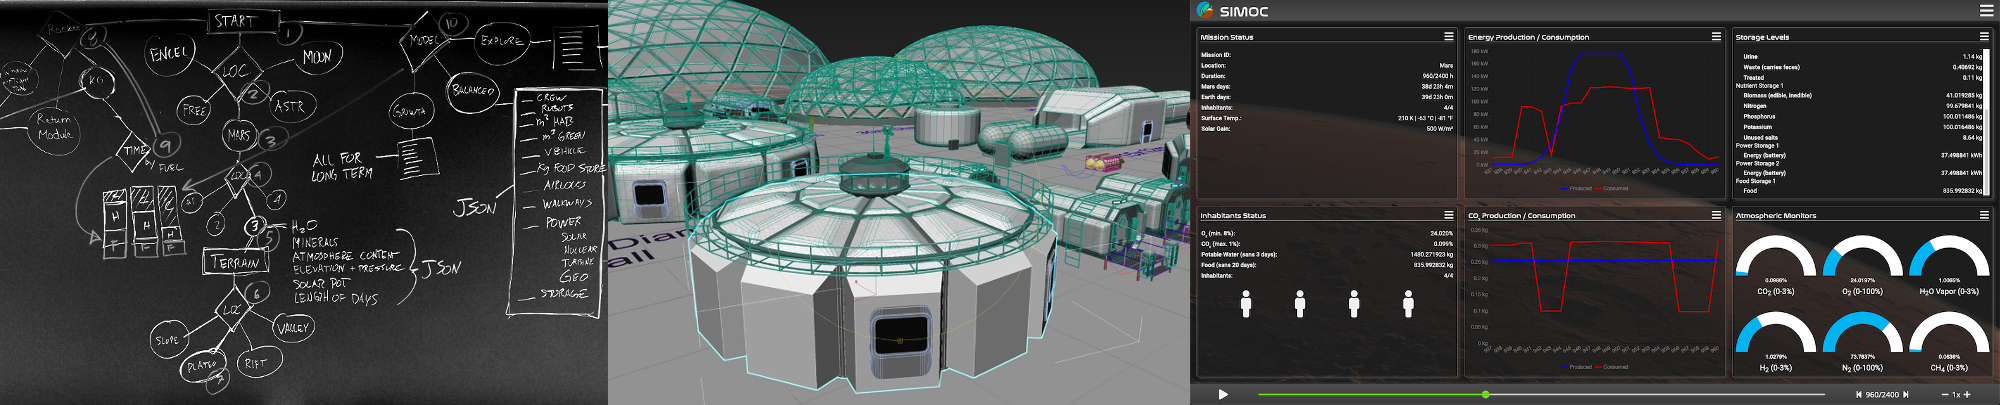The image size is (2000, 405).
Task: Click the green timeline slider handle
Action: click(x=1485, y=394)
